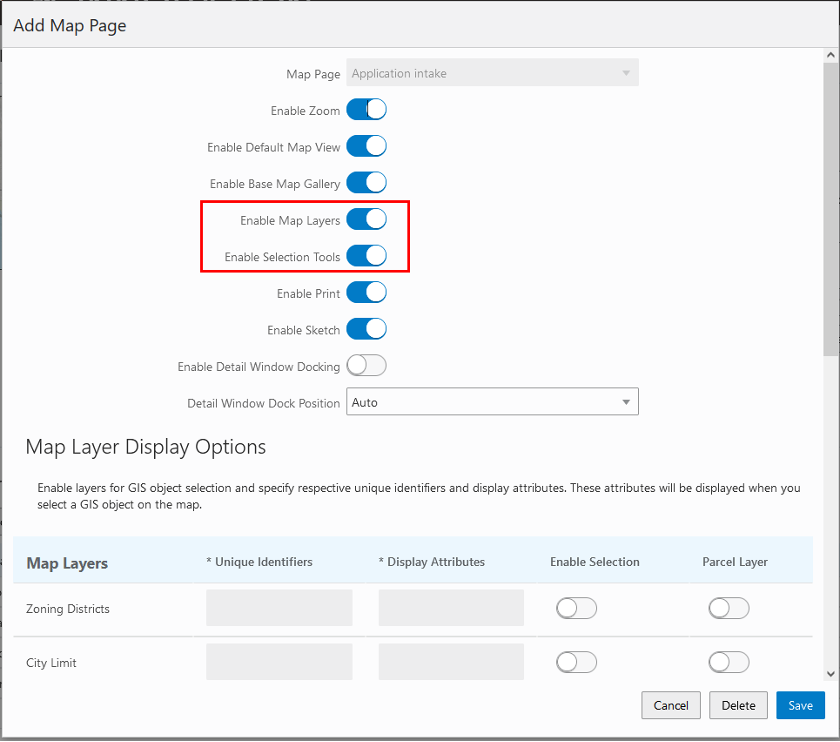The height and width of the screenshot is (742, 840).
Task: Click Zoning Districts Unique Identifiers field
Action: coord(279,608)
